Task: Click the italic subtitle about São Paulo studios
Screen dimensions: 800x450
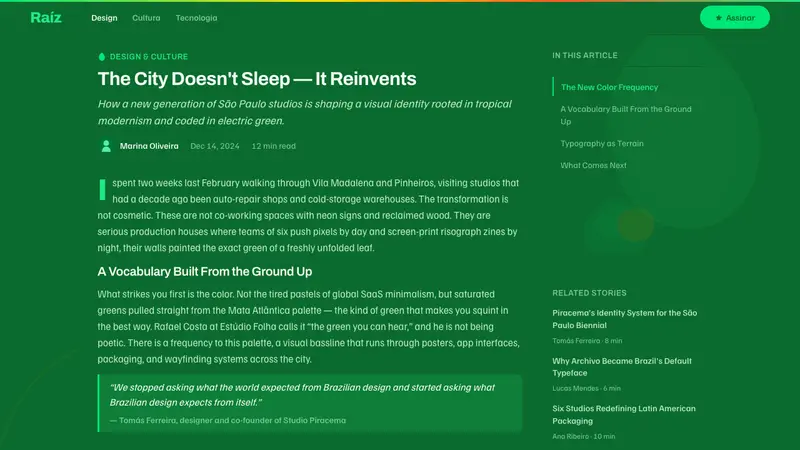Action: [x=305, y=112]
